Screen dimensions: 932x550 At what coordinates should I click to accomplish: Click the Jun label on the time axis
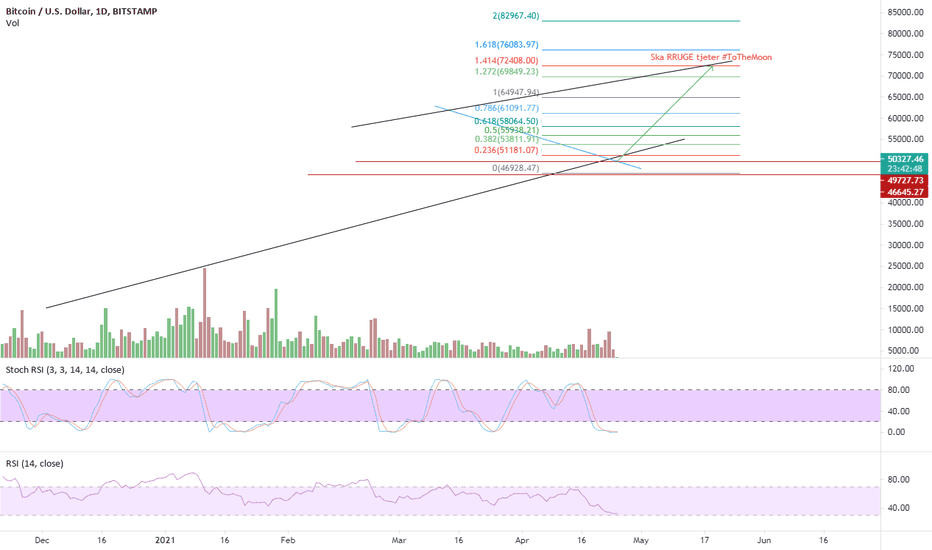pos(764,540)
